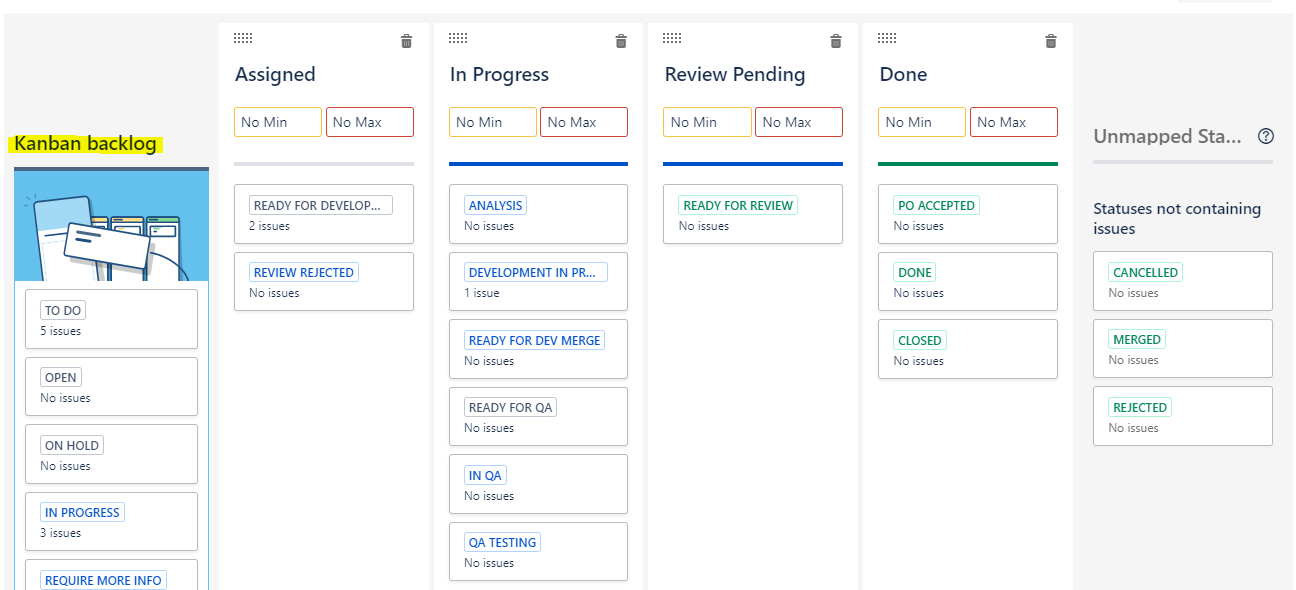Click the No Max field under Review Pending
The width and height of the screenshot is (1296, 590).
pyautogui.click(x=799, y=122)
